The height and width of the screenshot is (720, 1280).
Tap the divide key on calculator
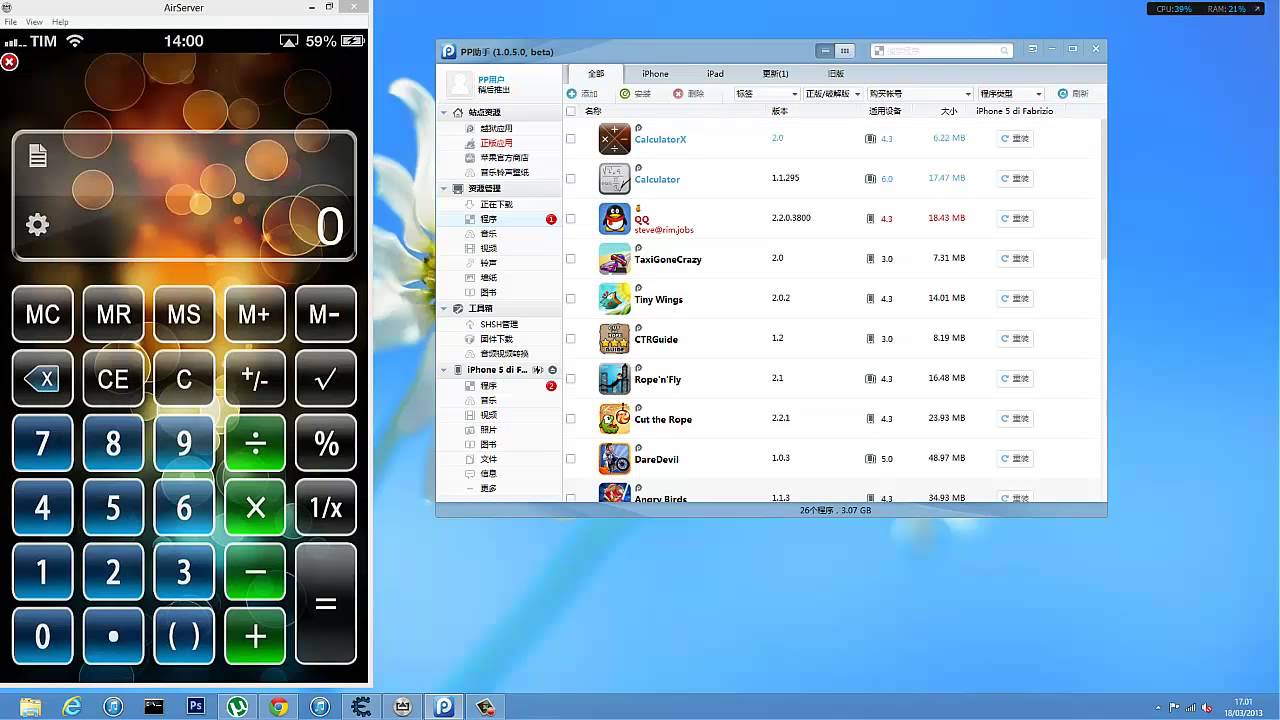click(255, 443)
